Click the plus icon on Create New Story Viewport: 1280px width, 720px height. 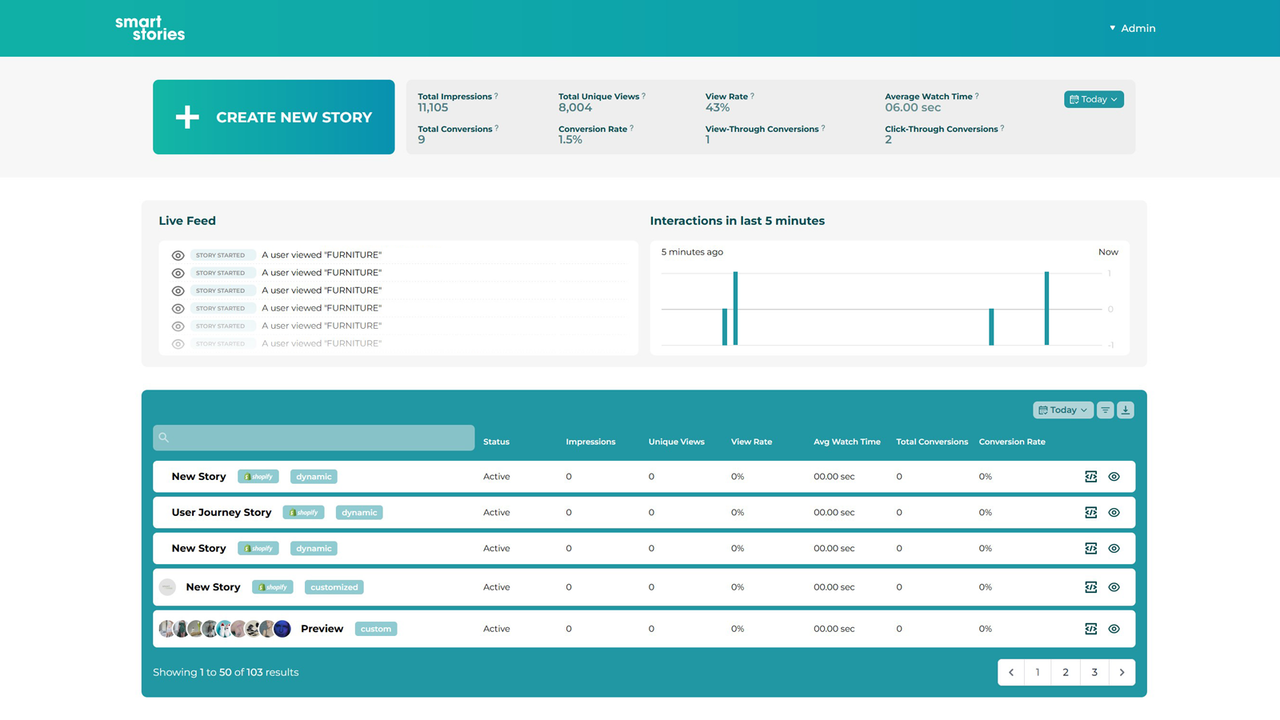click(186, 117)
